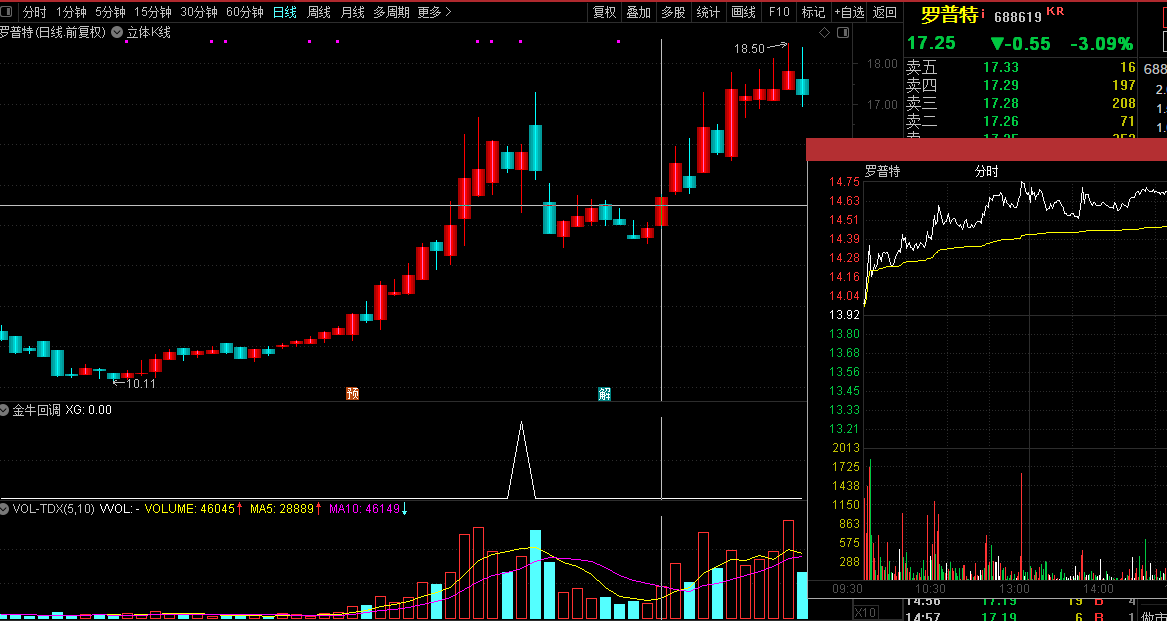
Task: Open the F10 company info
Action: tap(778, 12)
